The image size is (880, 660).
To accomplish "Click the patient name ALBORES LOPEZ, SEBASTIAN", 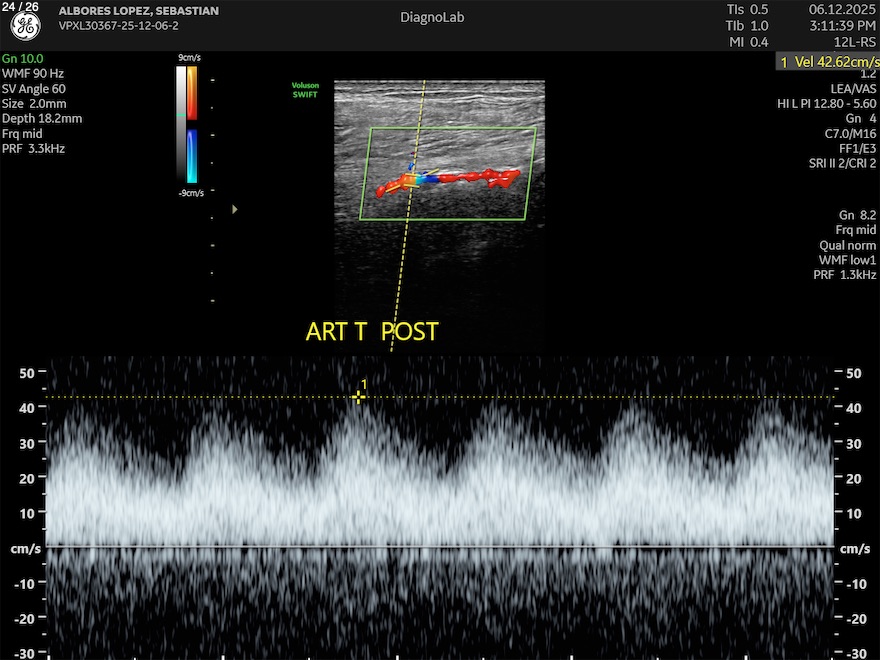I will pos(139,11).
